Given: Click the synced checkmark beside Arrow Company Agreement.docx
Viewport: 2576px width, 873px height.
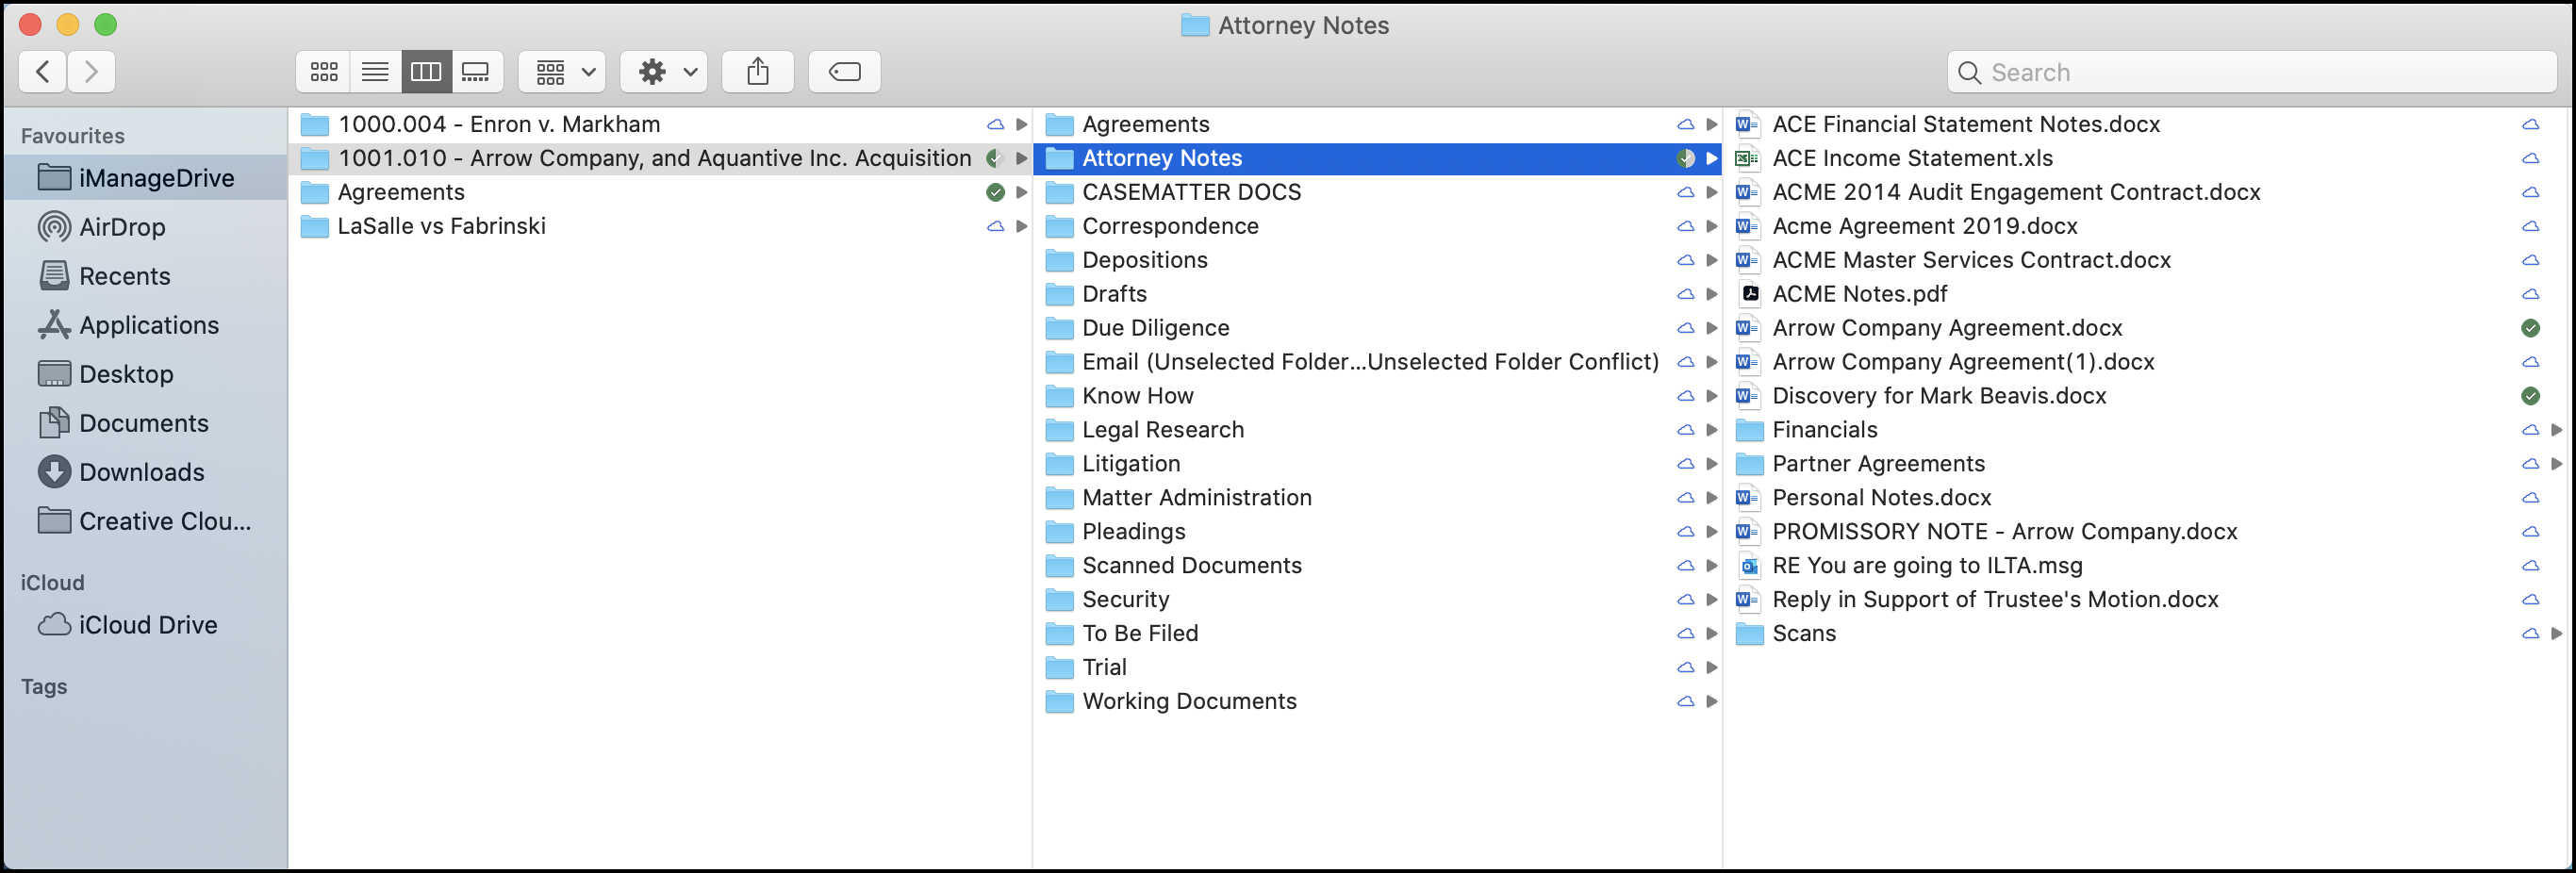Looking at the screenshot, I should tap(2529, 328).
